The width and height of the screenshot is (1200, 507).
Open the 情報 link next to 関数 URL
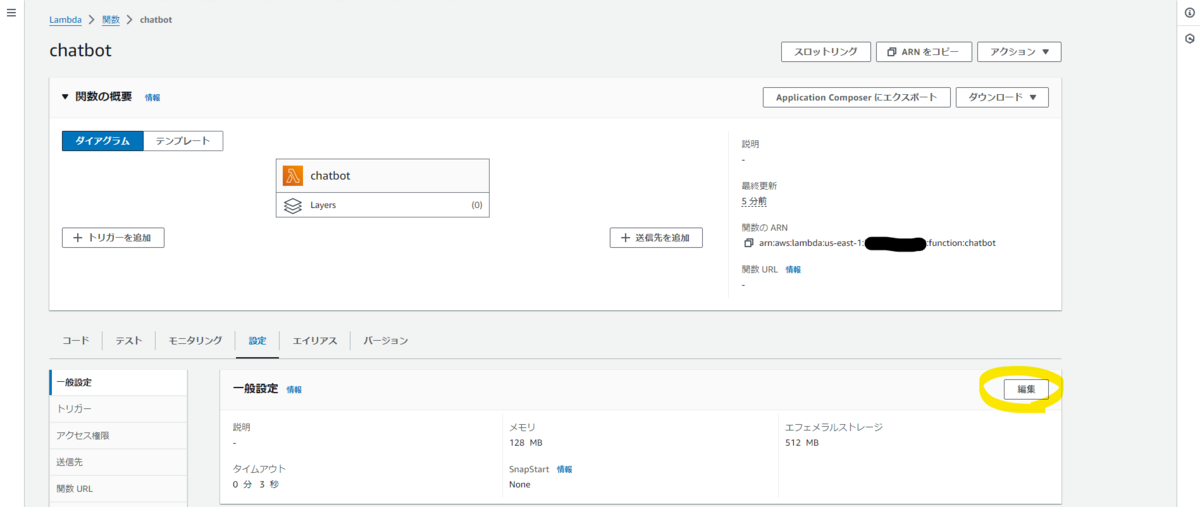click(793, 270)
